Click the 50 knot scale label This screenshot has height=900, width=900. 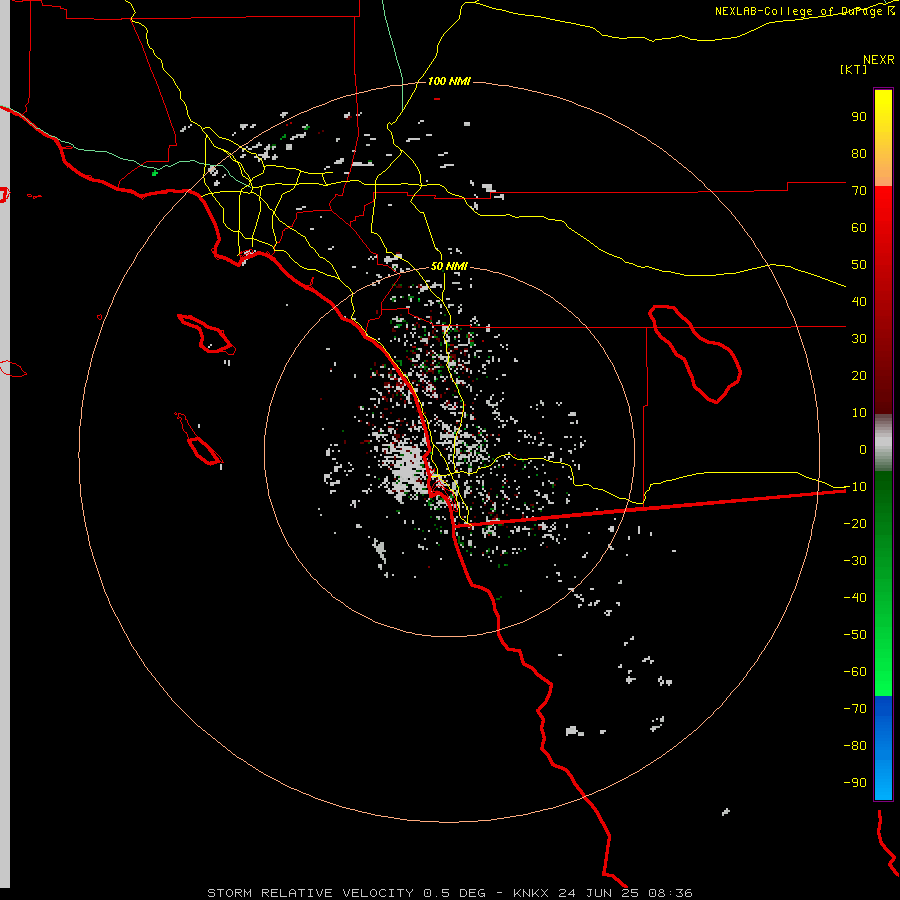(x=859, y=265)
